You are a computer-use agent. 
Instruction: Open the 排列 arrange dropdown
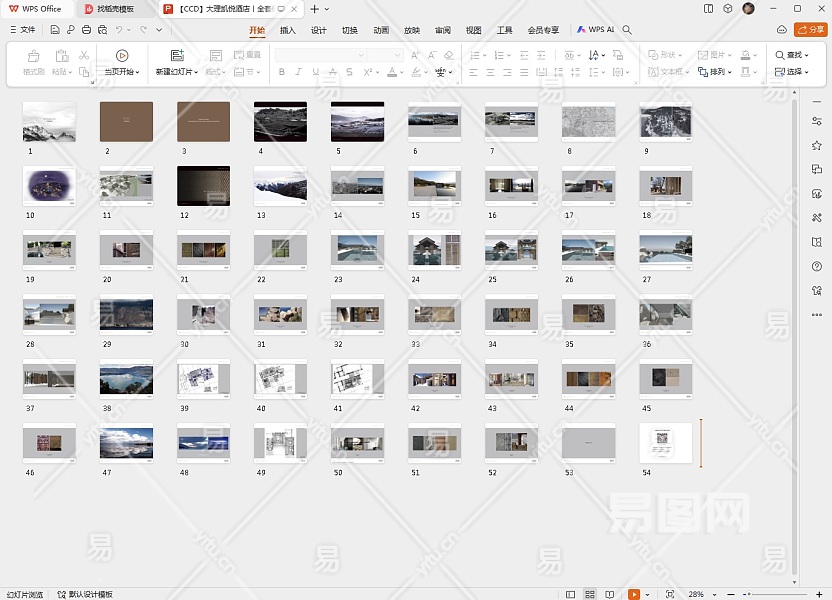pos(716,72)
